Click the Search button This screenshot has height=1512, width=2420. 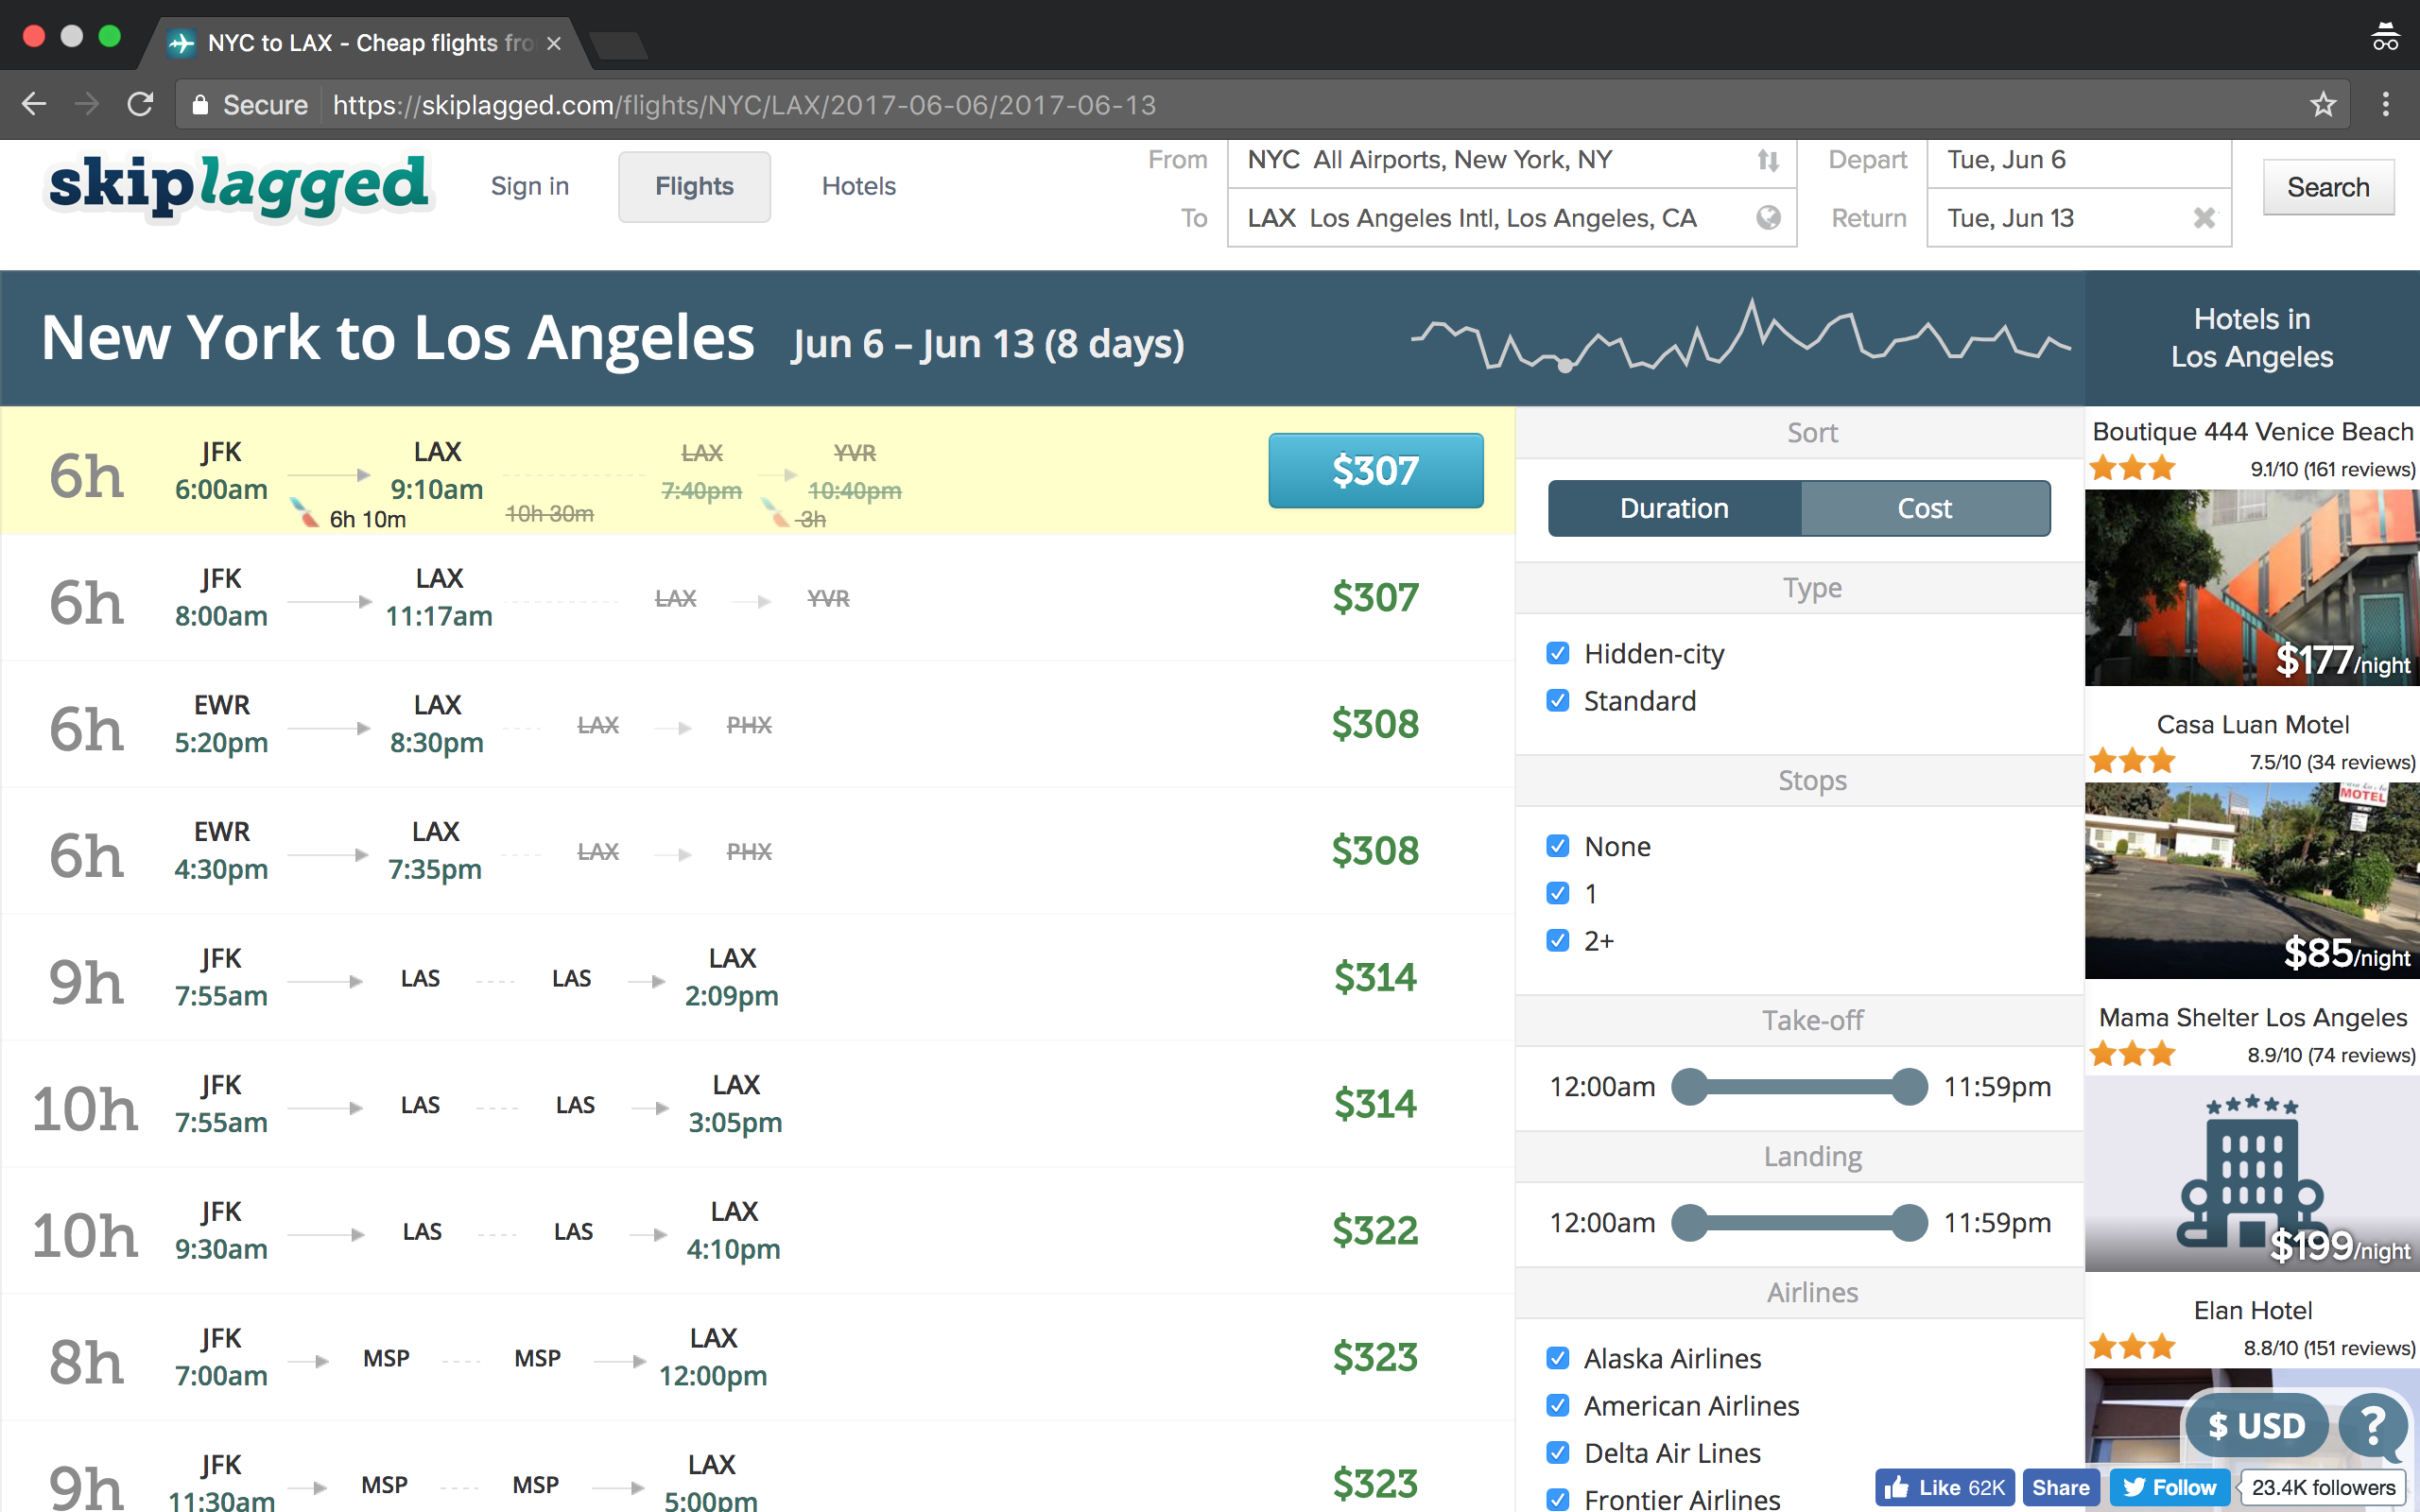[x=2328, y=187]
